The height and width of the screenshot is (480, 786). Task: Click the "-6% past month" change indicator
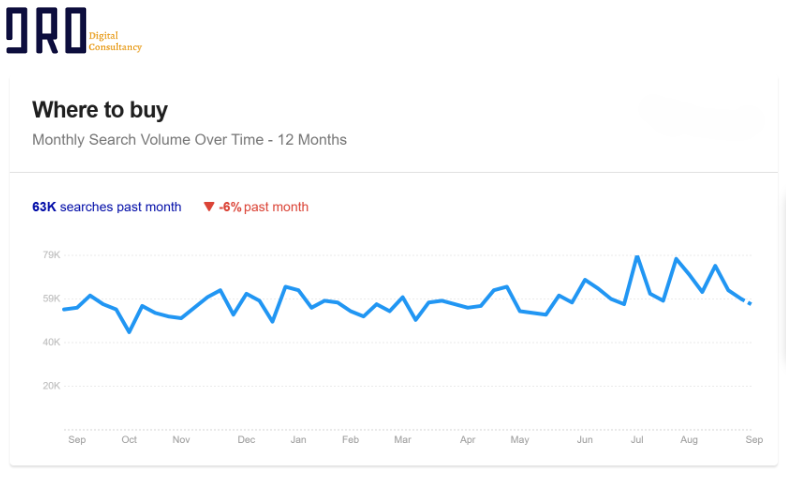[264, 207]
